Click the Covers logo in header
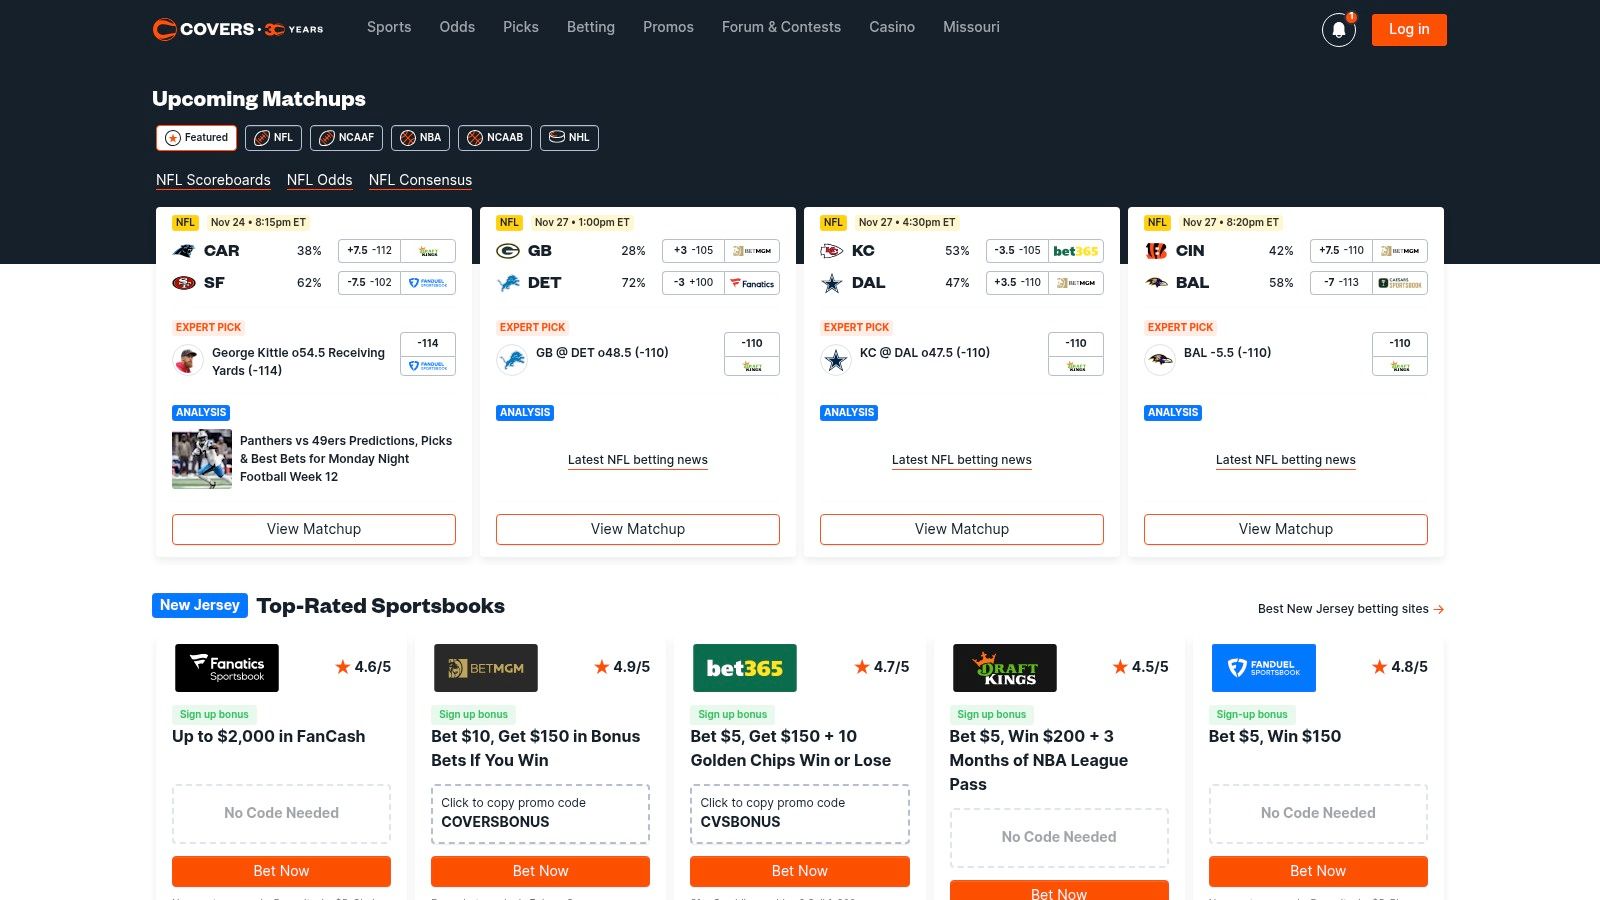 click(x=238, y=29)
